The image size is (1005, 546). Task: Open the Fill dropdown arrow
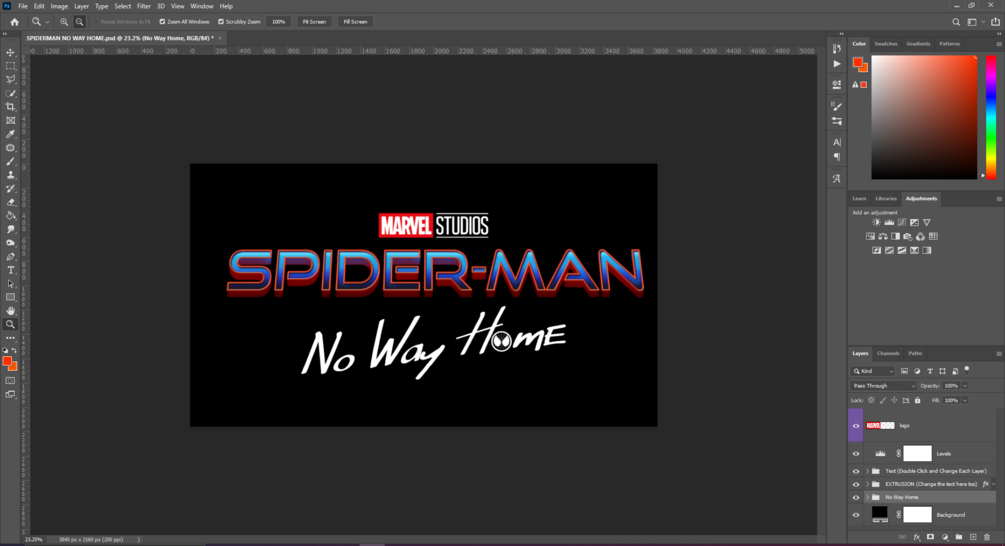coord(965,401)
